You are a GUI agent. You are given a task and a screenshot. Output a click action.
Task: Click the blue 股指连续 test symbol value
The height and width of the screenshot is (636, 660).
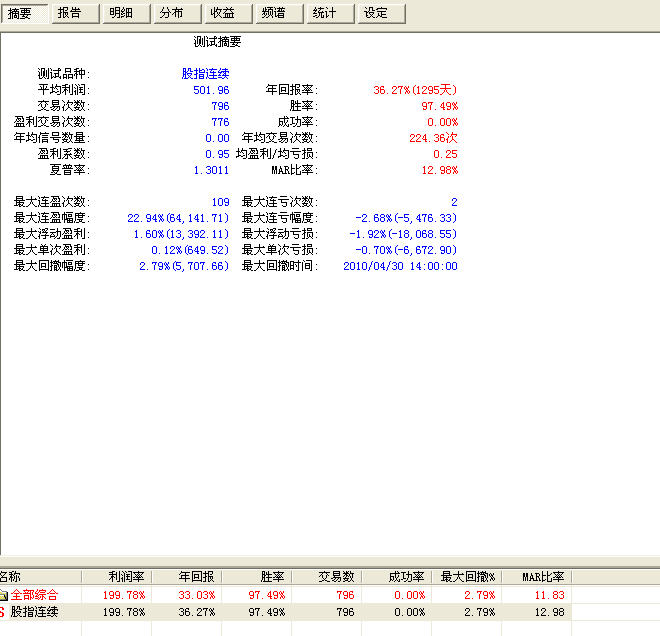pos(205,74)
